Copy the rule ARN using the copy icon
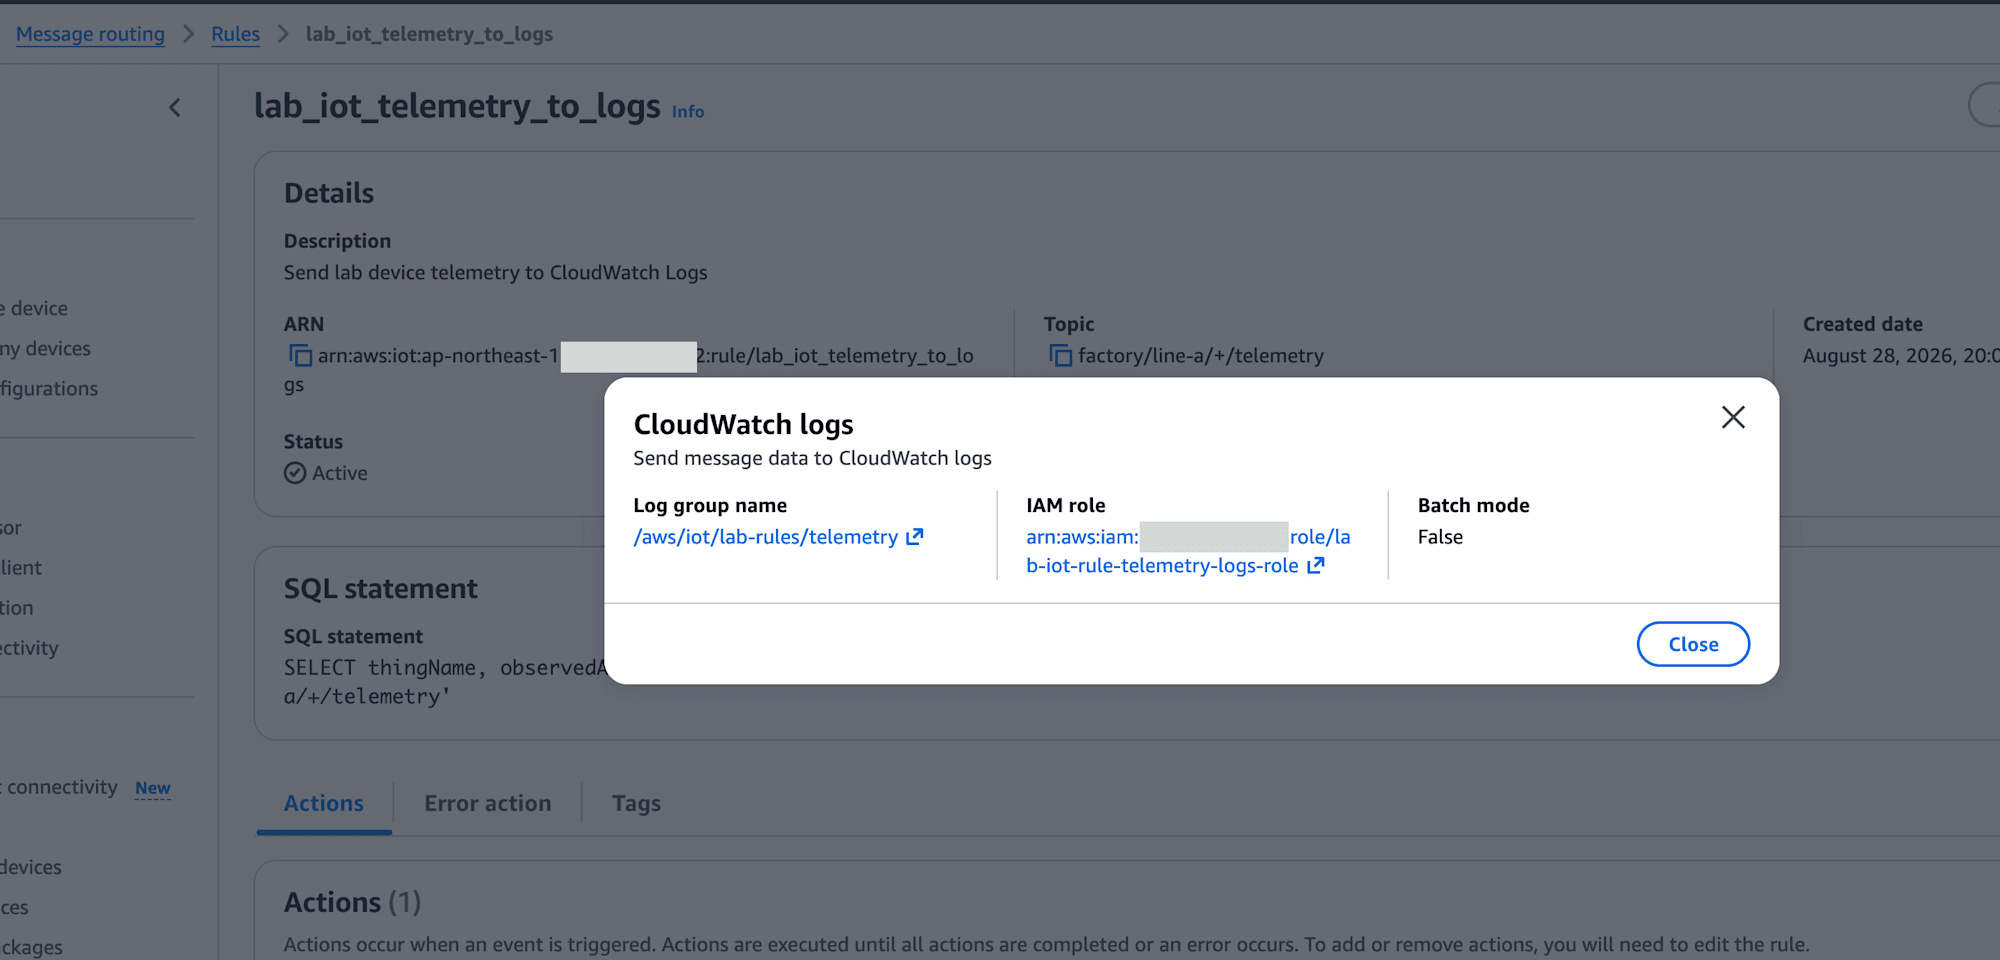This screenshot has width=2000, height=960. (x=300, y=356)
